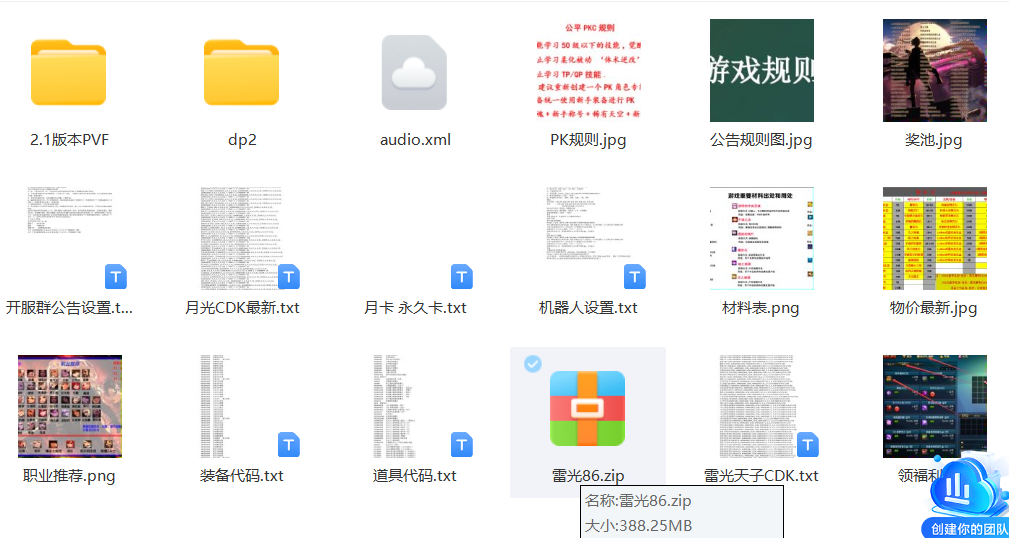1009x538 pixels.
Task: Open the 材料表.png thumbnail
Action: pos(761,238)
